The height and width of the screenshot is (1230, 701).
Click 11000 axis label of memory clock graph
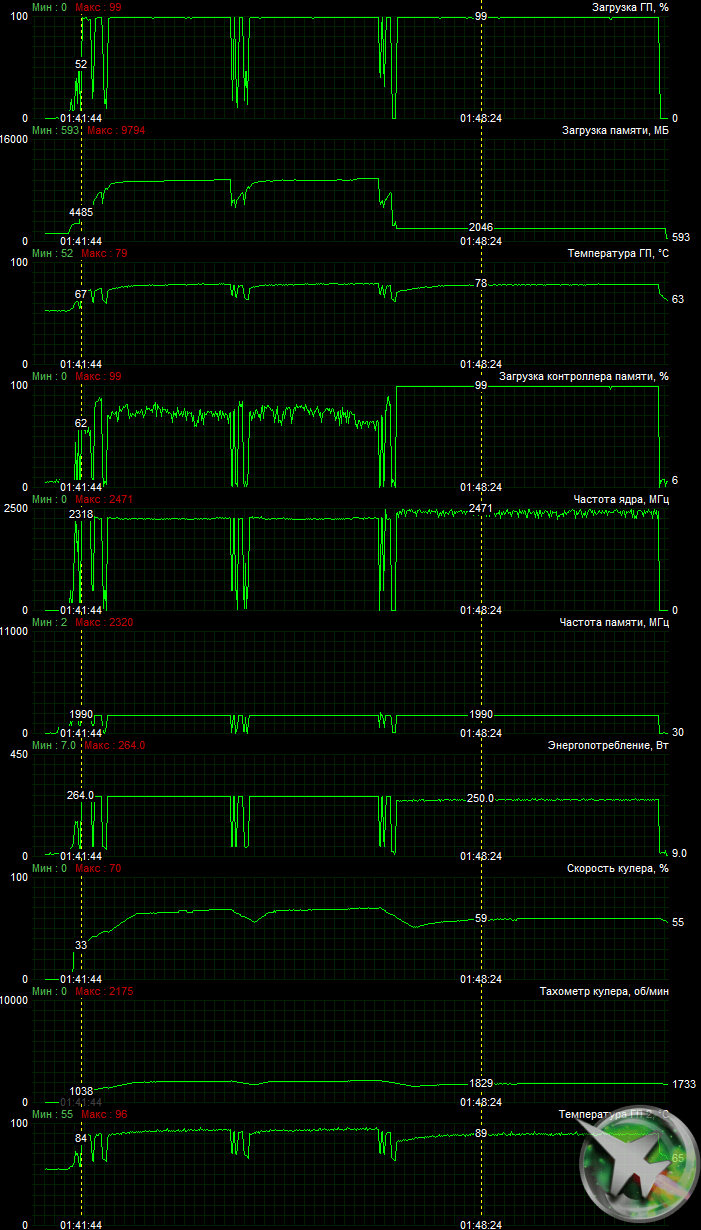[x=14, y=631]
